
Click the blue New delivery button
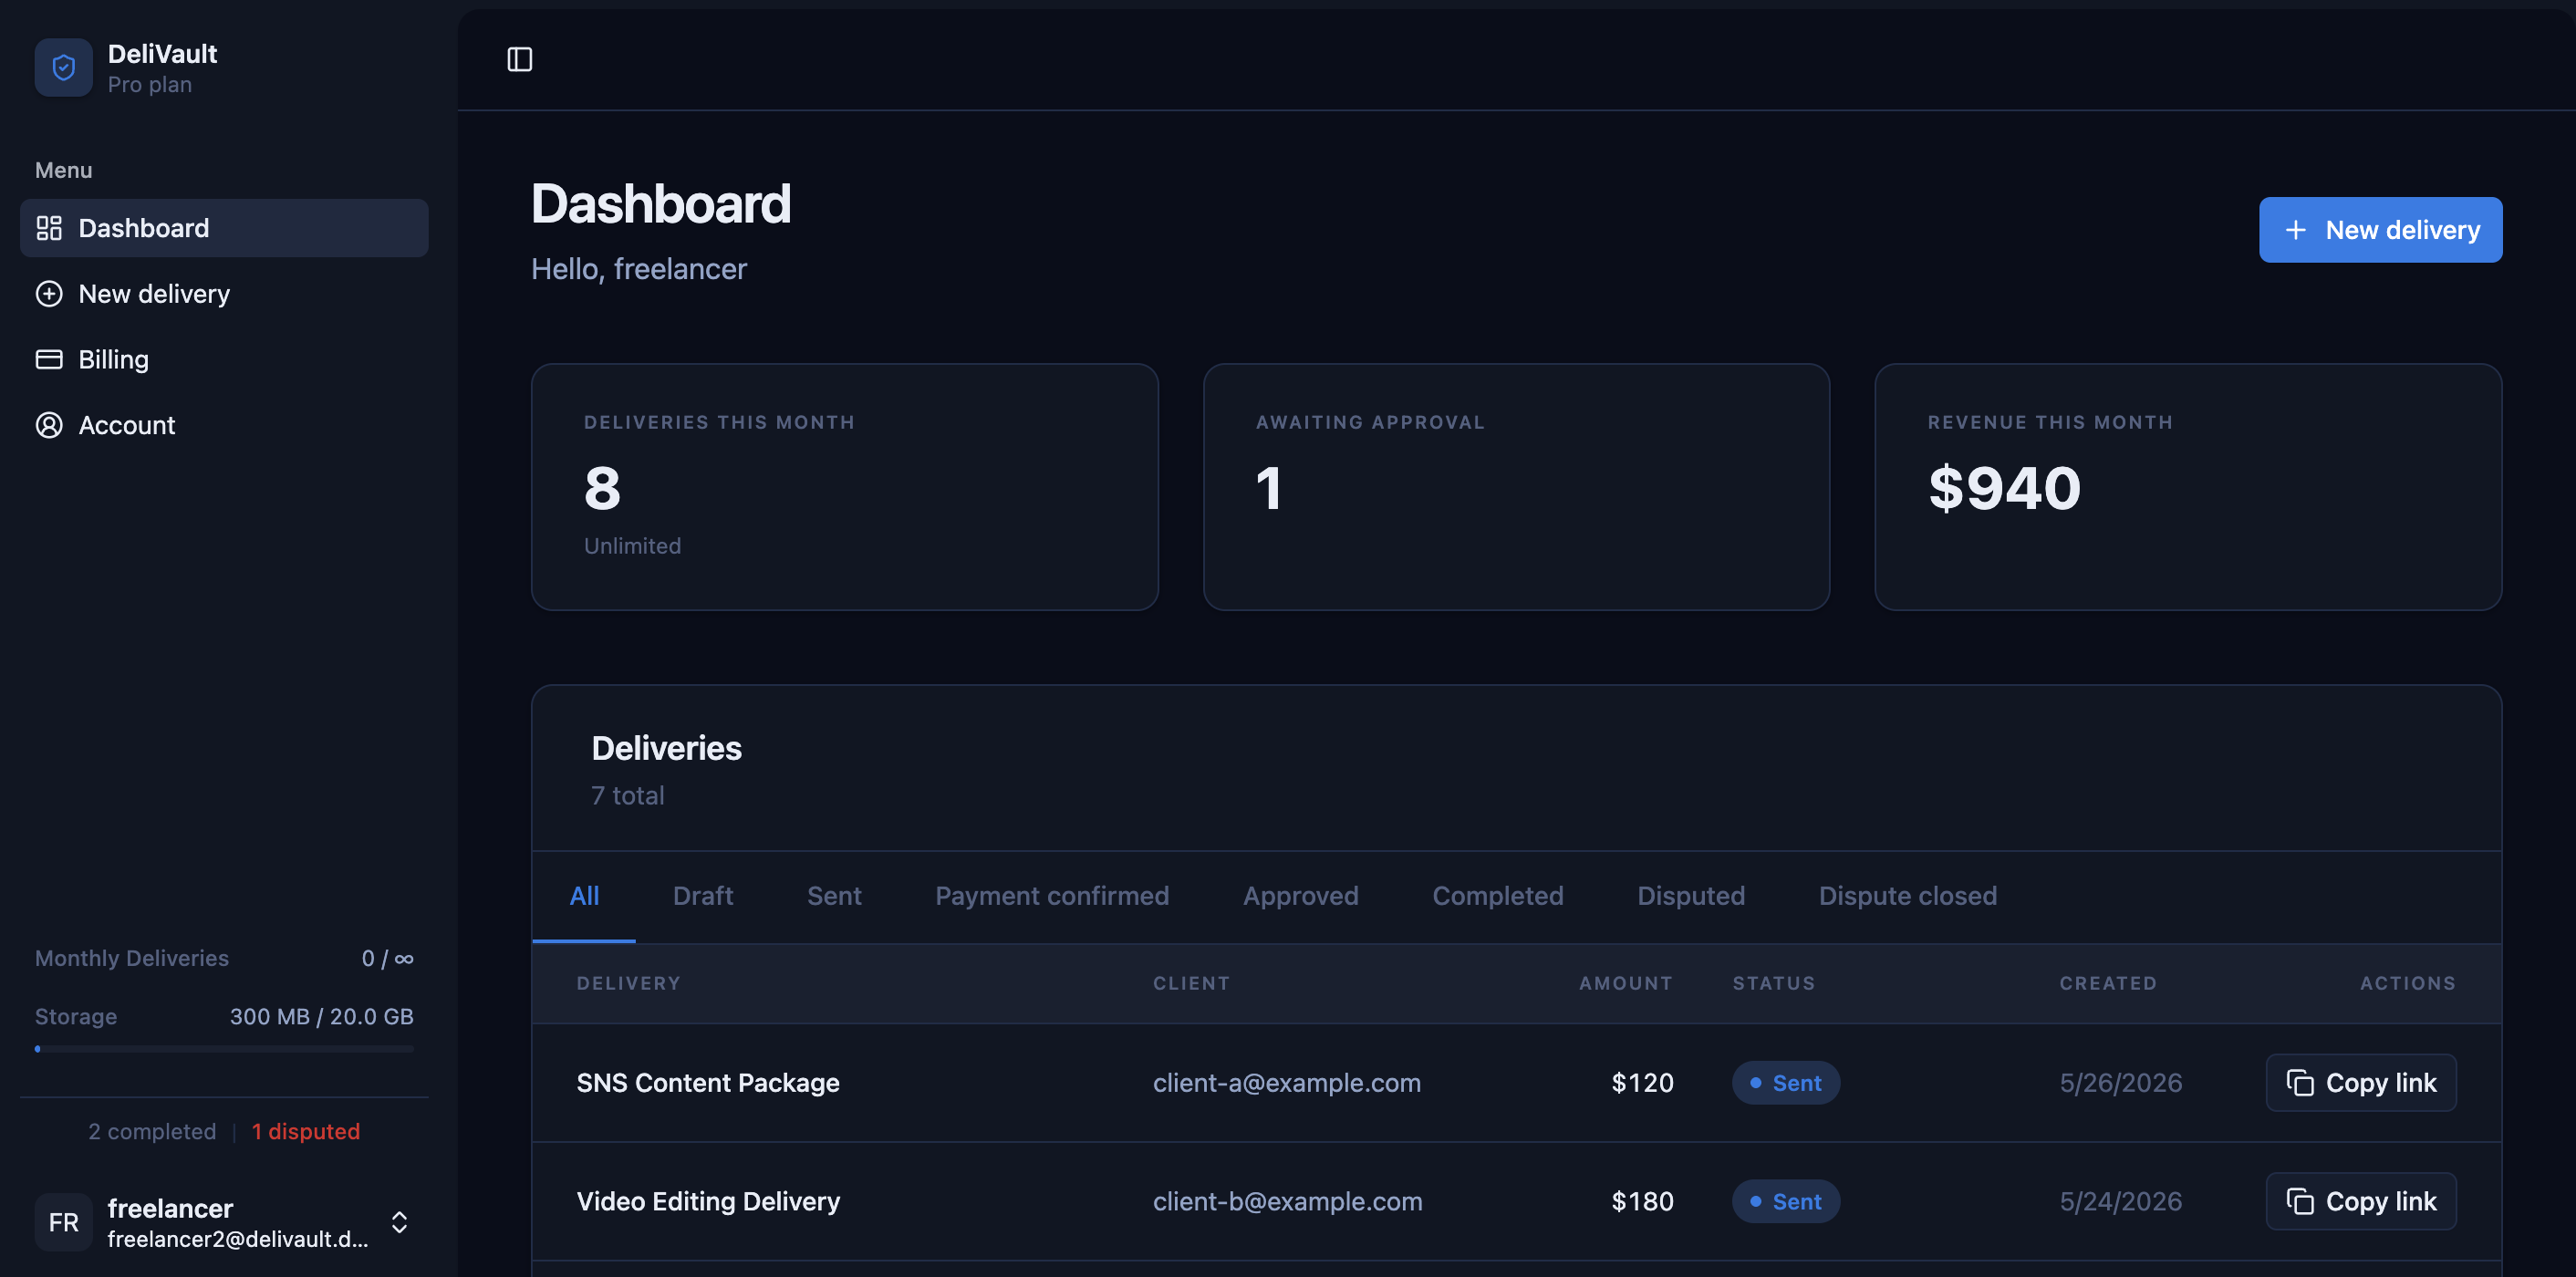pos(2380,230)
